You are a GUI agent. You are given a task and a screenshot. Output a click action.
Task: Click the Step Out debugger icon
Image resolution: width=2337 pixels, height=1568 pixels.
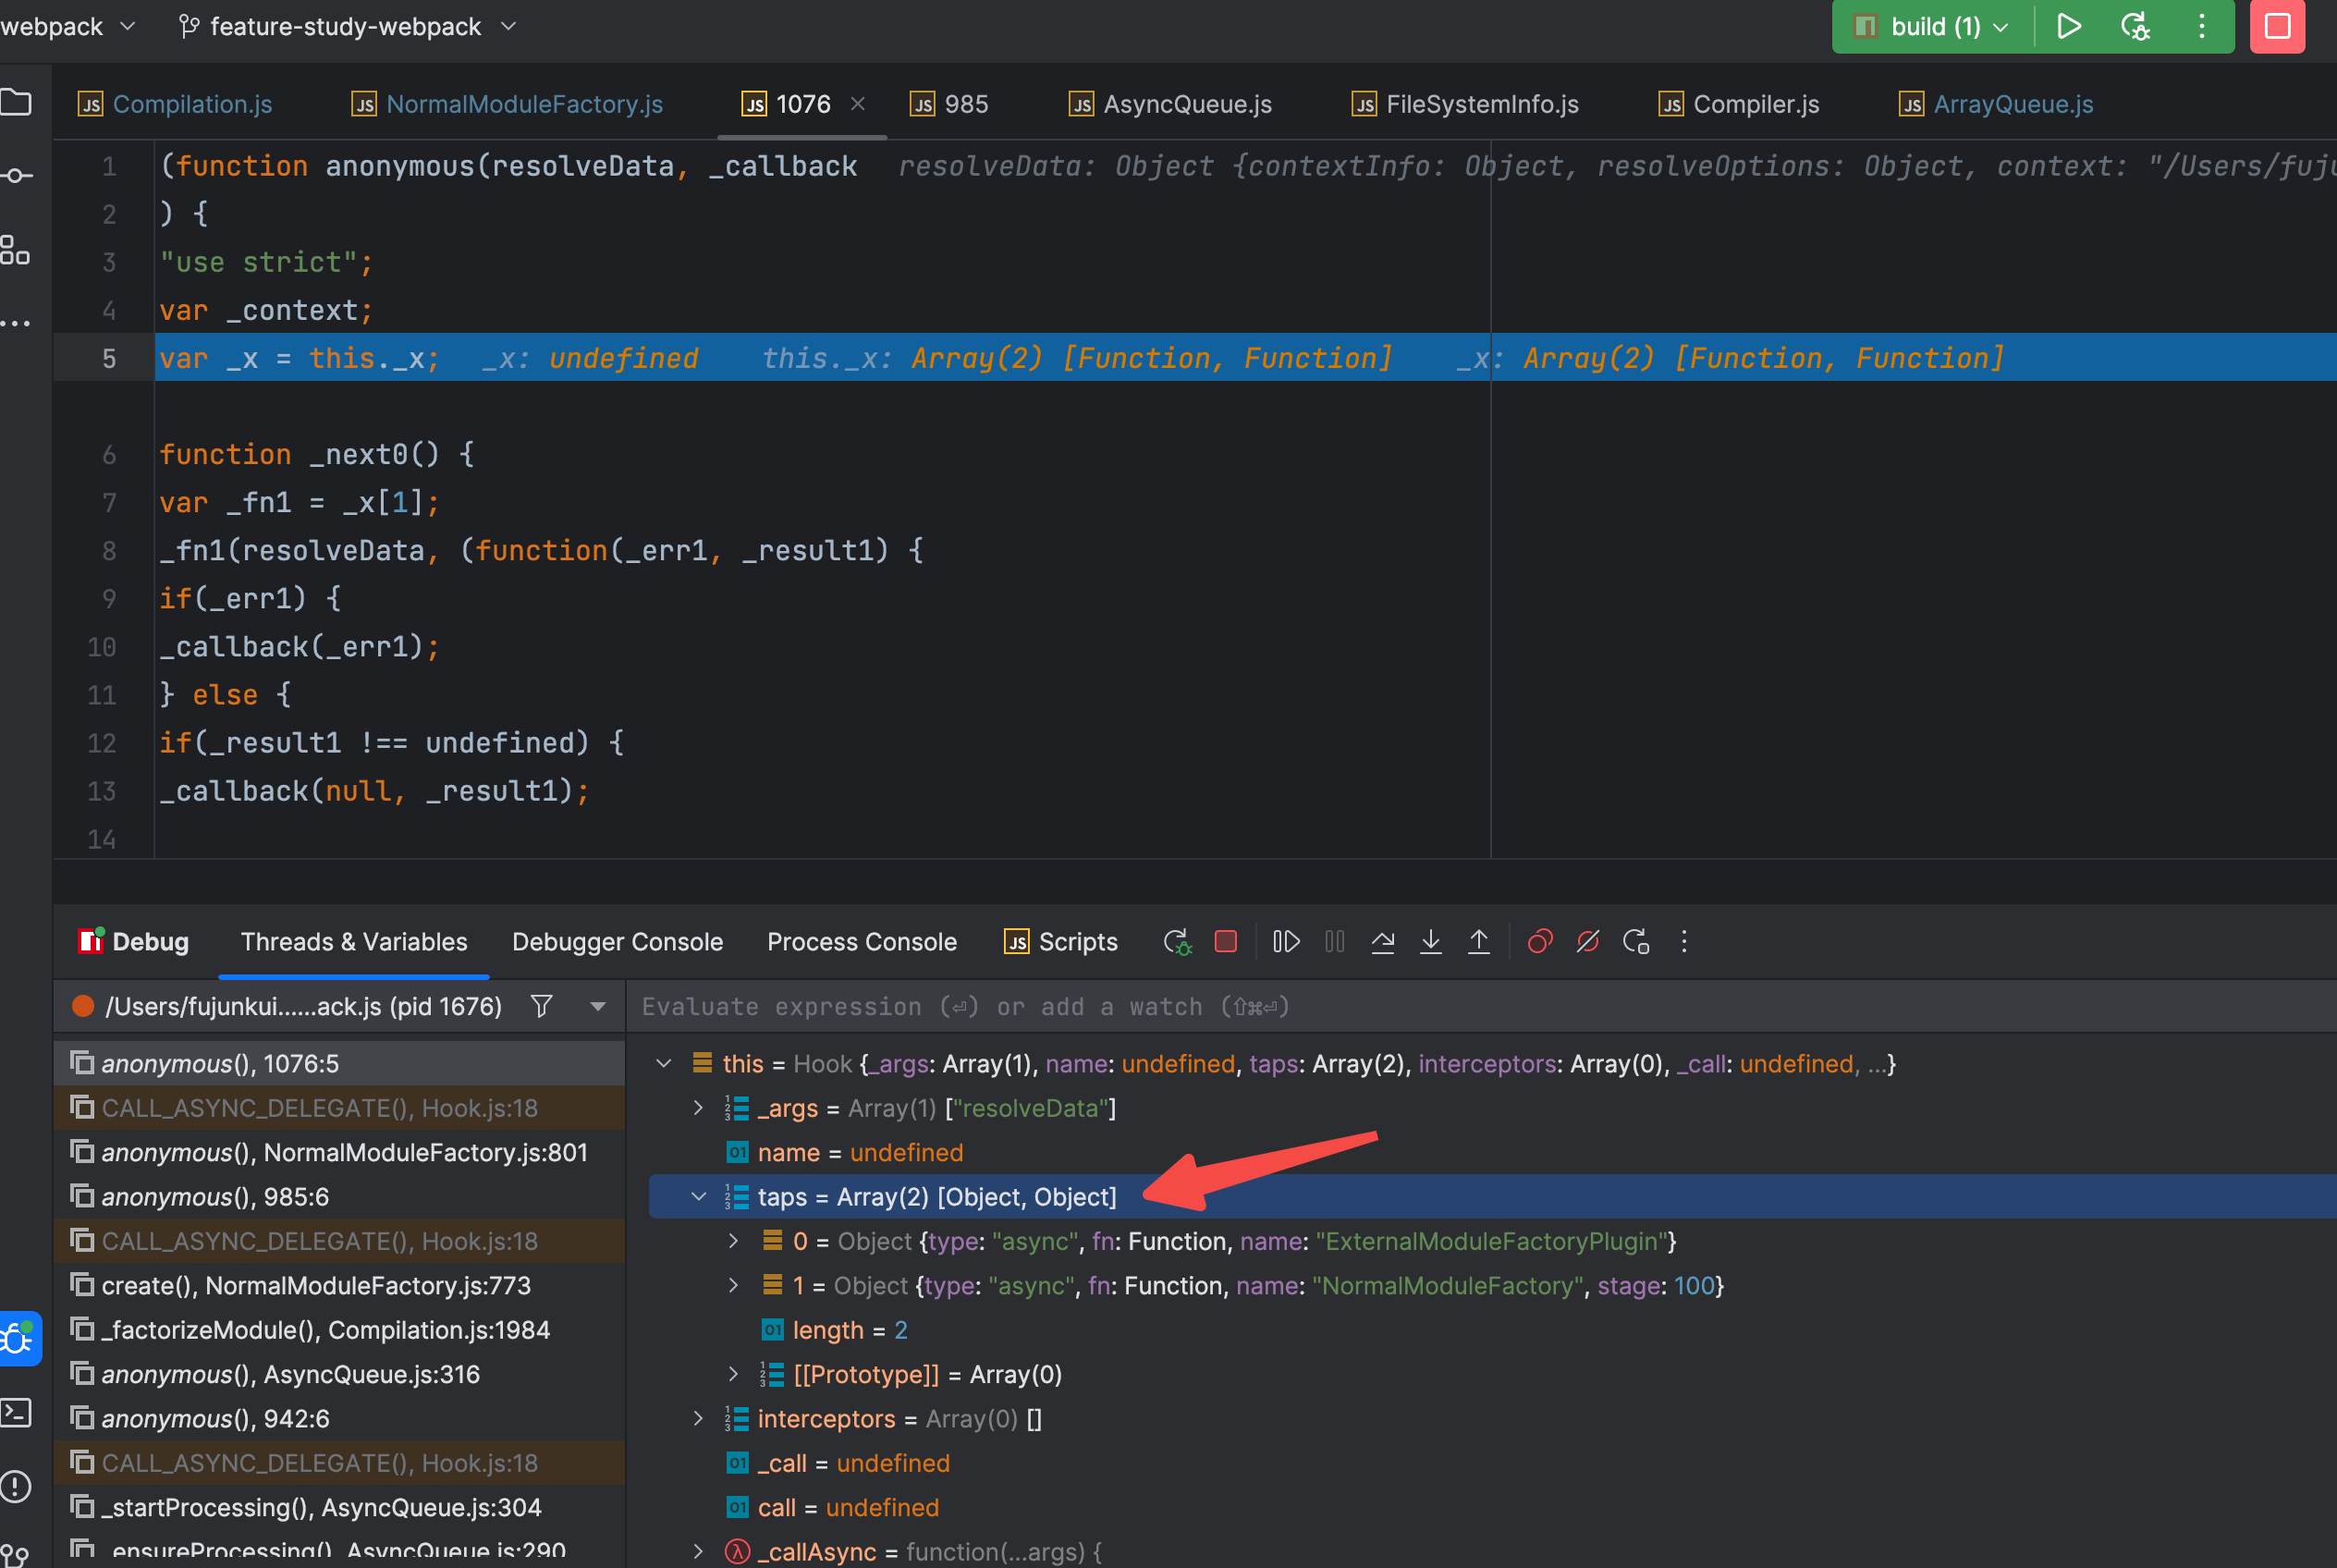tap(1478, 942)
